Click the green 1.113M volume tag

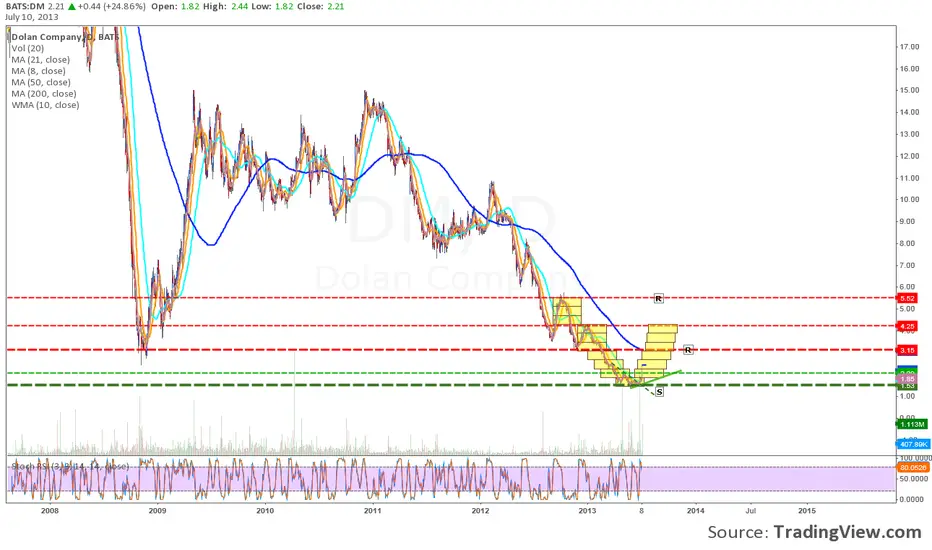912,424
